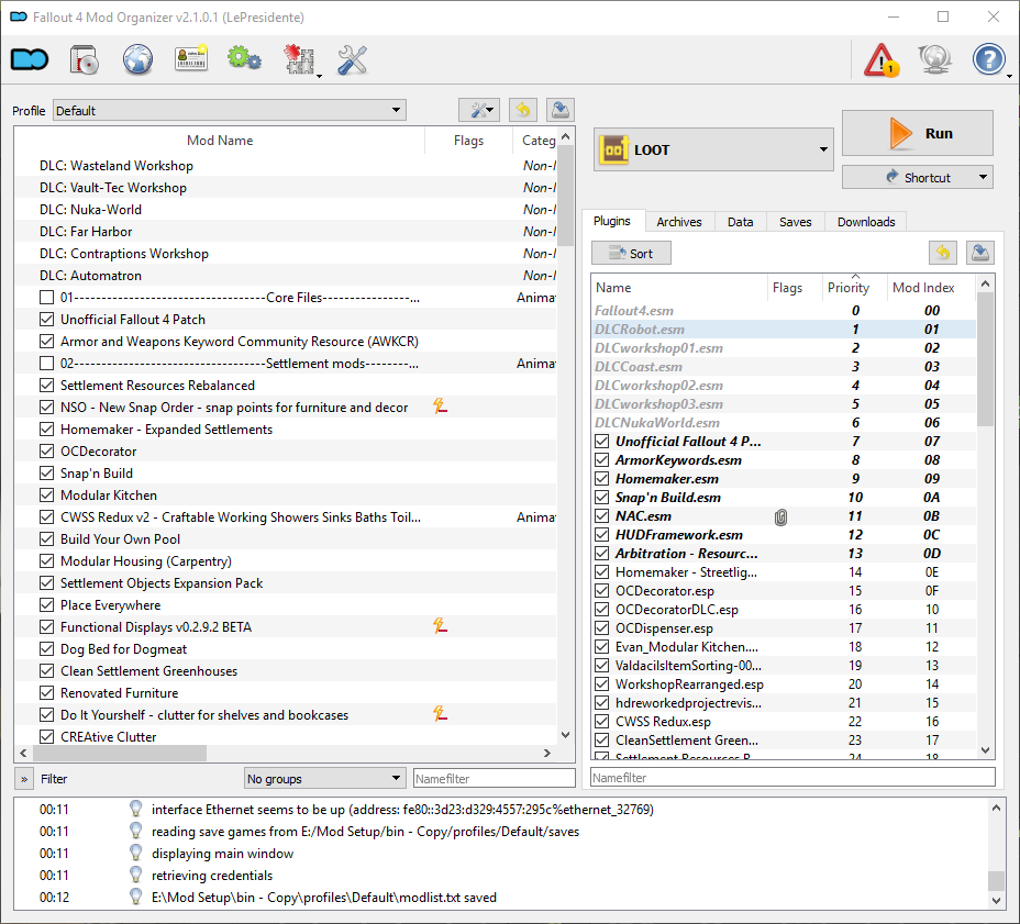
Task: Click Do It Yourshelf conflict flag icon
Action: click(440, 714)
